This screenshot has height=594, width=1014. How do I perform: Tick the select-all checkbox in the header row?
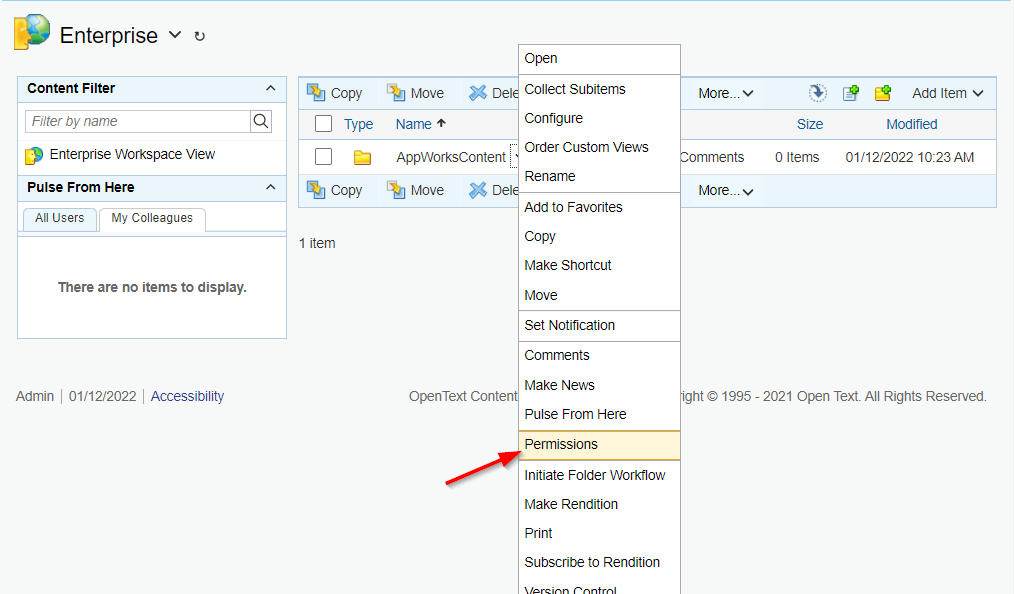point(323,124)
